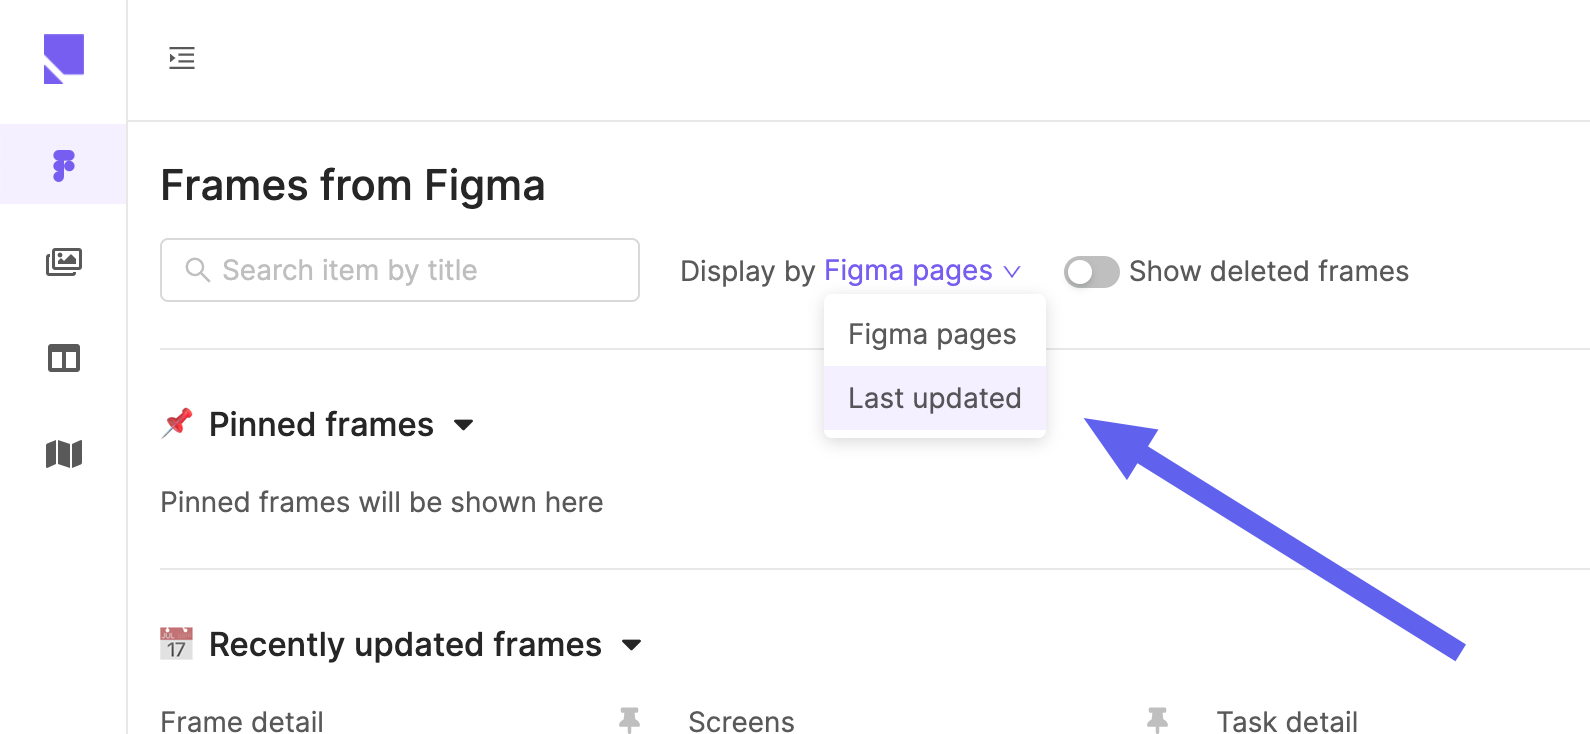Click the Frames from Figma page title
This screenshot has height=734, width=1590.
(x=353, y=185)
